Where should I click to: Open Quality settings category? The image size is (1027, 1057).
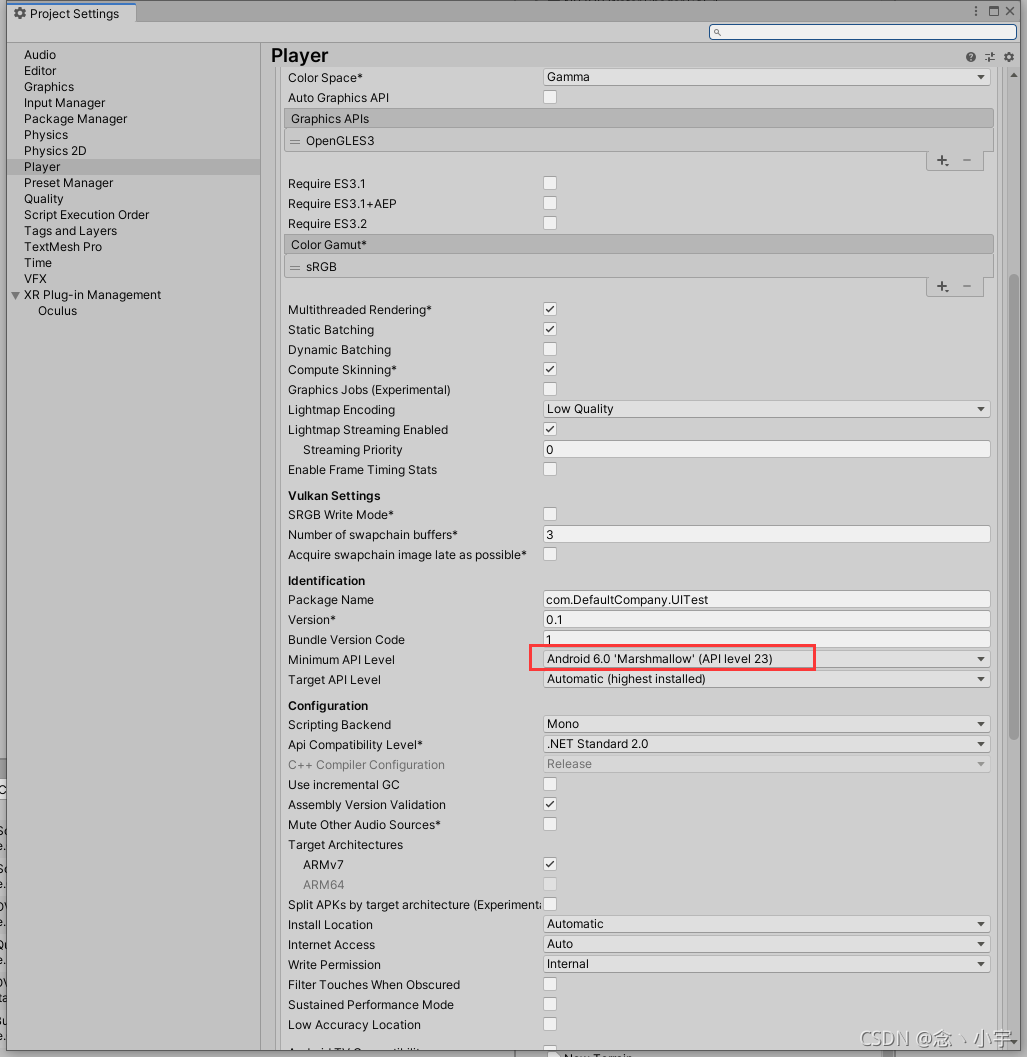point(44,199)
